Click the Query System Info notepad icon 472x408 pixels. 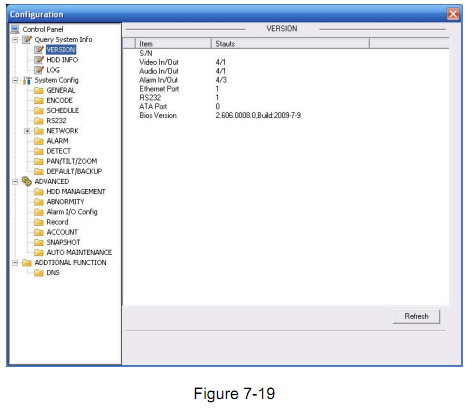coord(27,39)
